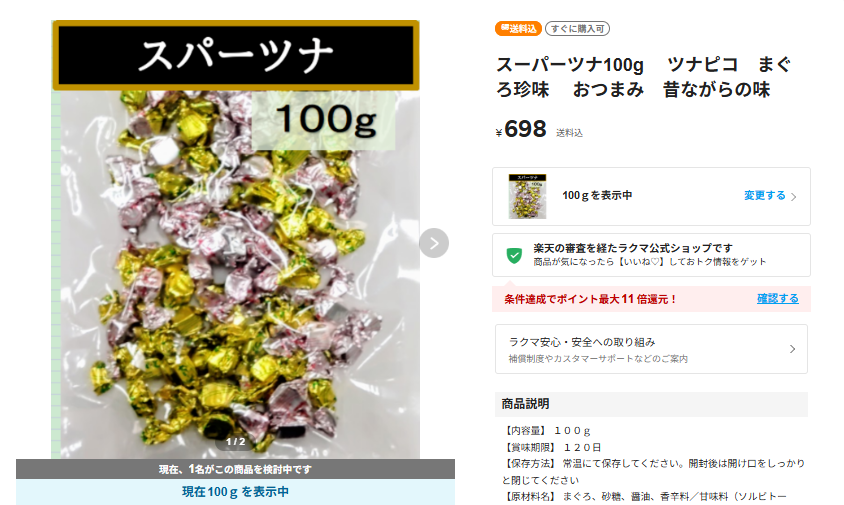The image size is (844, 505).
Task: Click the 現在、1名がこの商品を検討中です notice
Action: [x=235, y=469]
